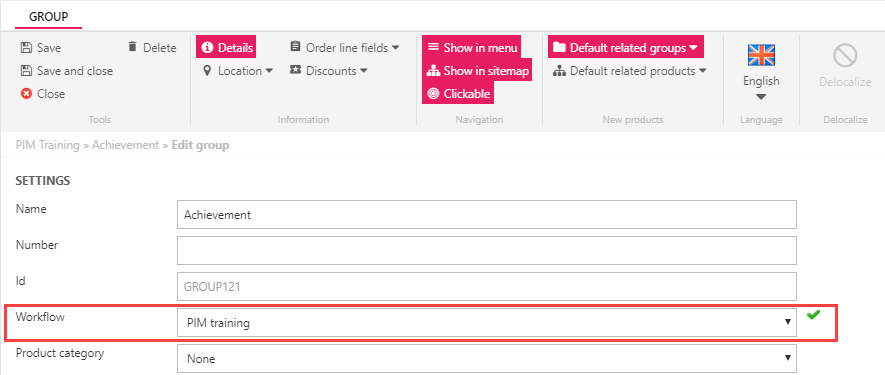Screen dimensions: 885x375
Task: Toggle the Show in menu option
Action: coord(471,47)
